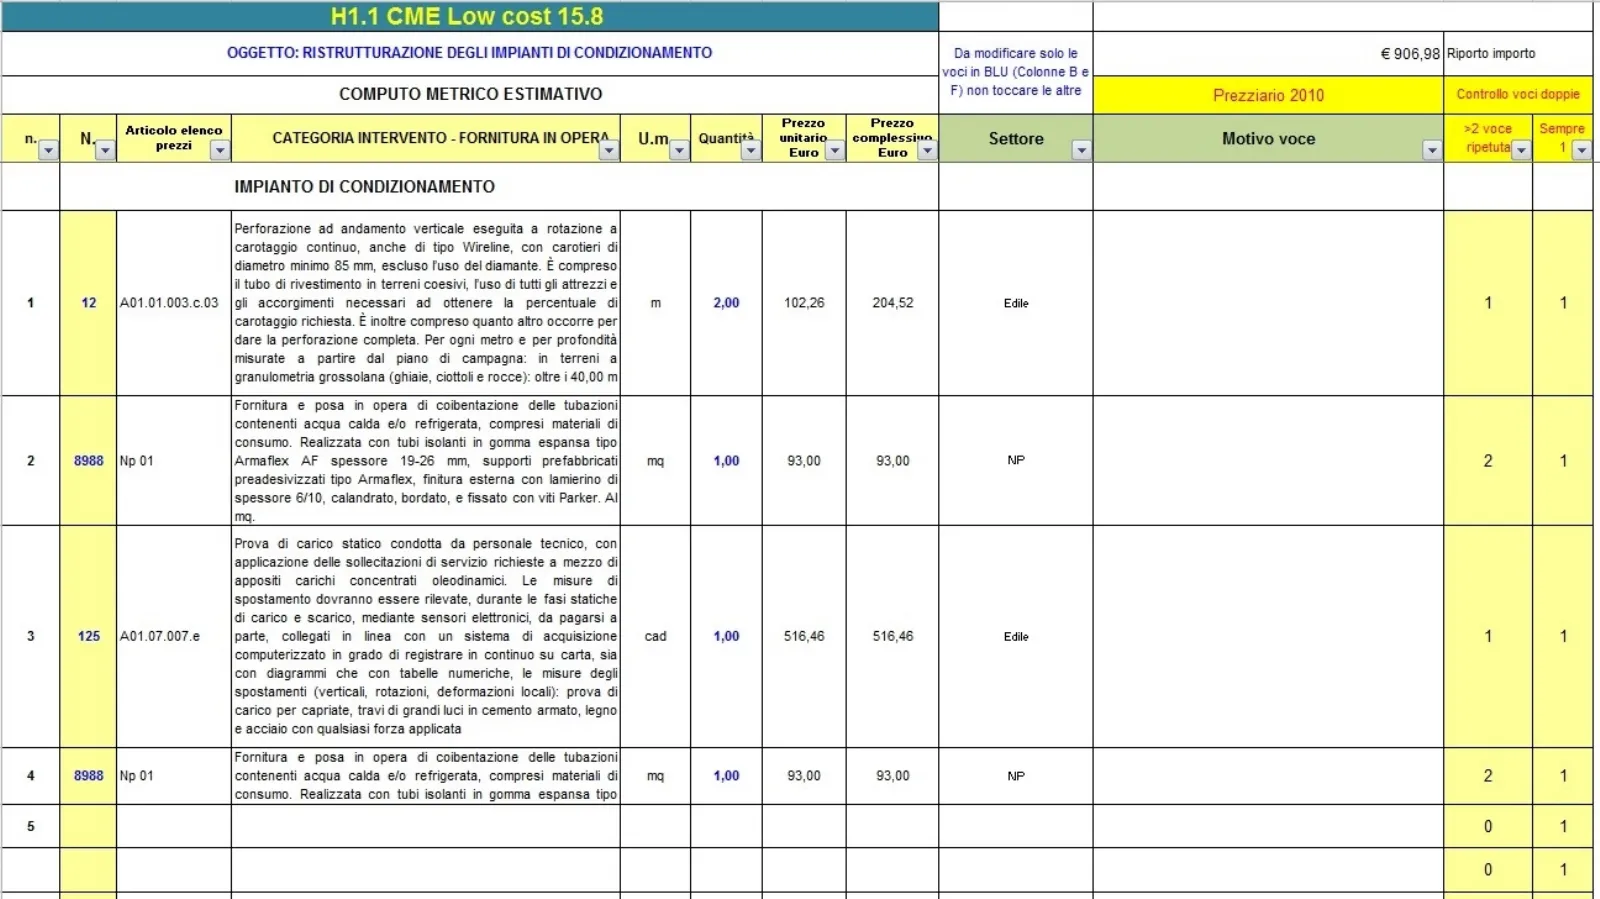Select the Prezziario 2010 yellow cell
The height and width of the screenshot is (899, 1600).
[x=1268, y=95]
